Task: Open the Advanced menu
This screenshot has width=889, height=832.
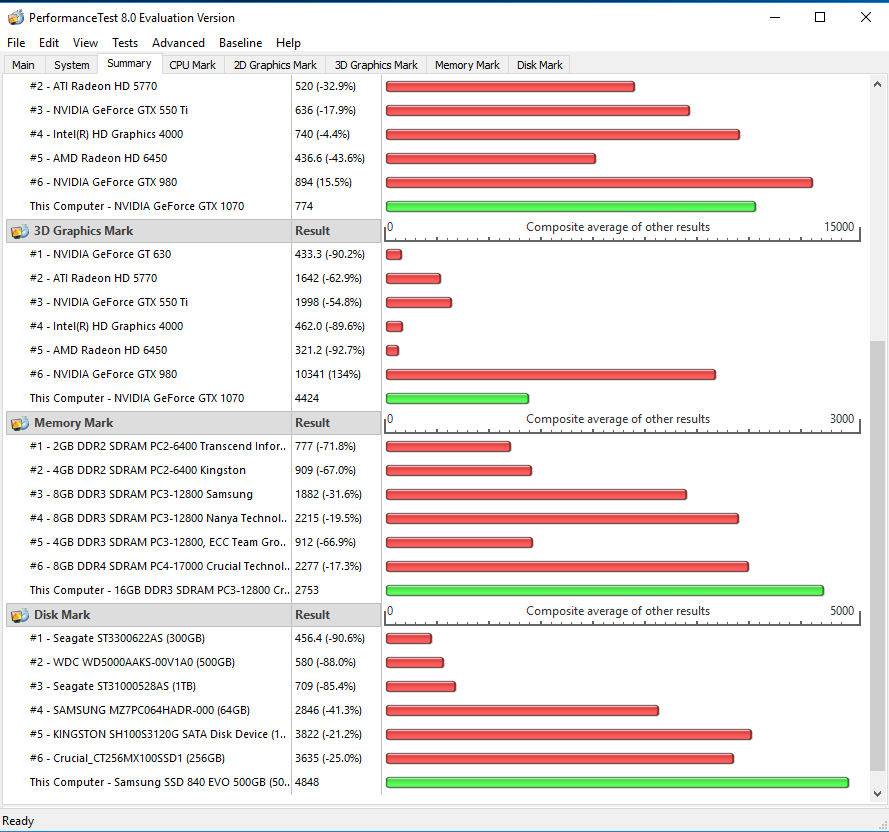Action: coord(178,43)
